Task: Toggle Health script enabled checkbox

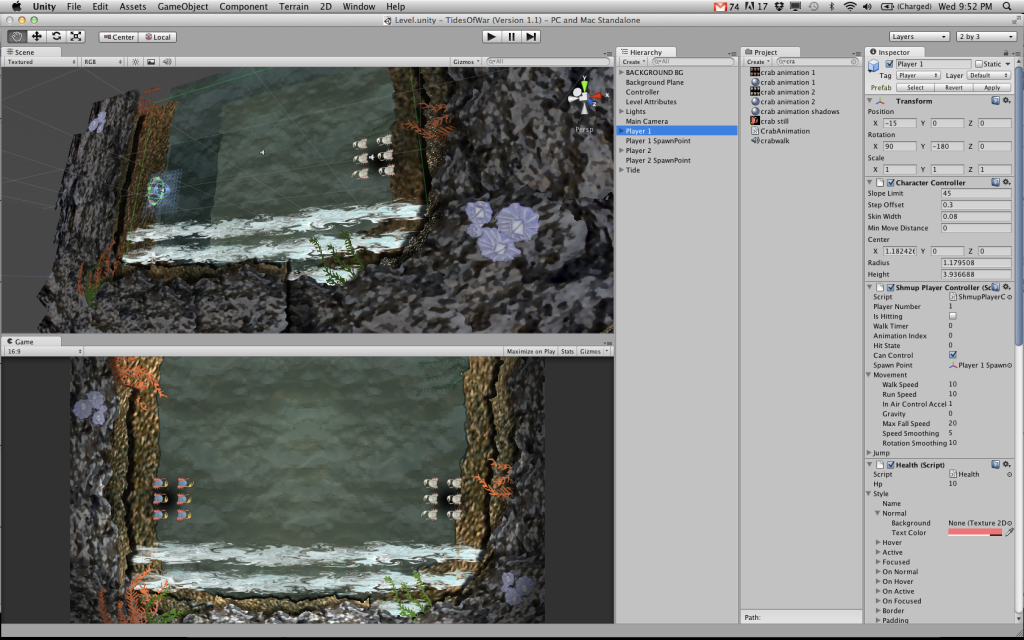Action: (x=891, y=465)
